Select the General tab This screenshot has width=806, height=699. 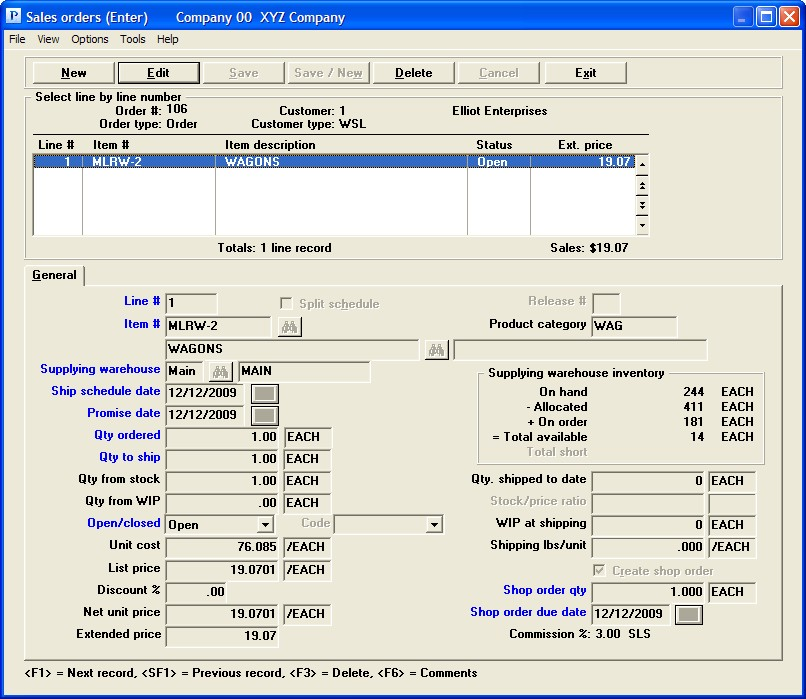click(x=54, y=275)
